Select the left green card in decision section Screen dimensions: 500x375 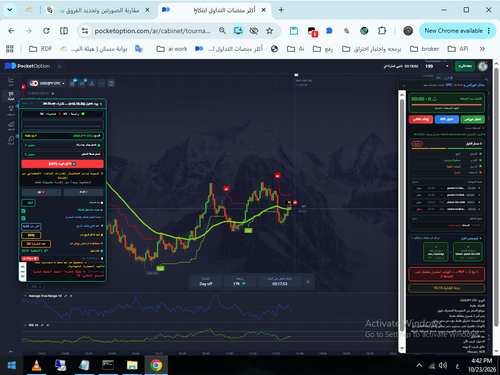tap(436, 252)
